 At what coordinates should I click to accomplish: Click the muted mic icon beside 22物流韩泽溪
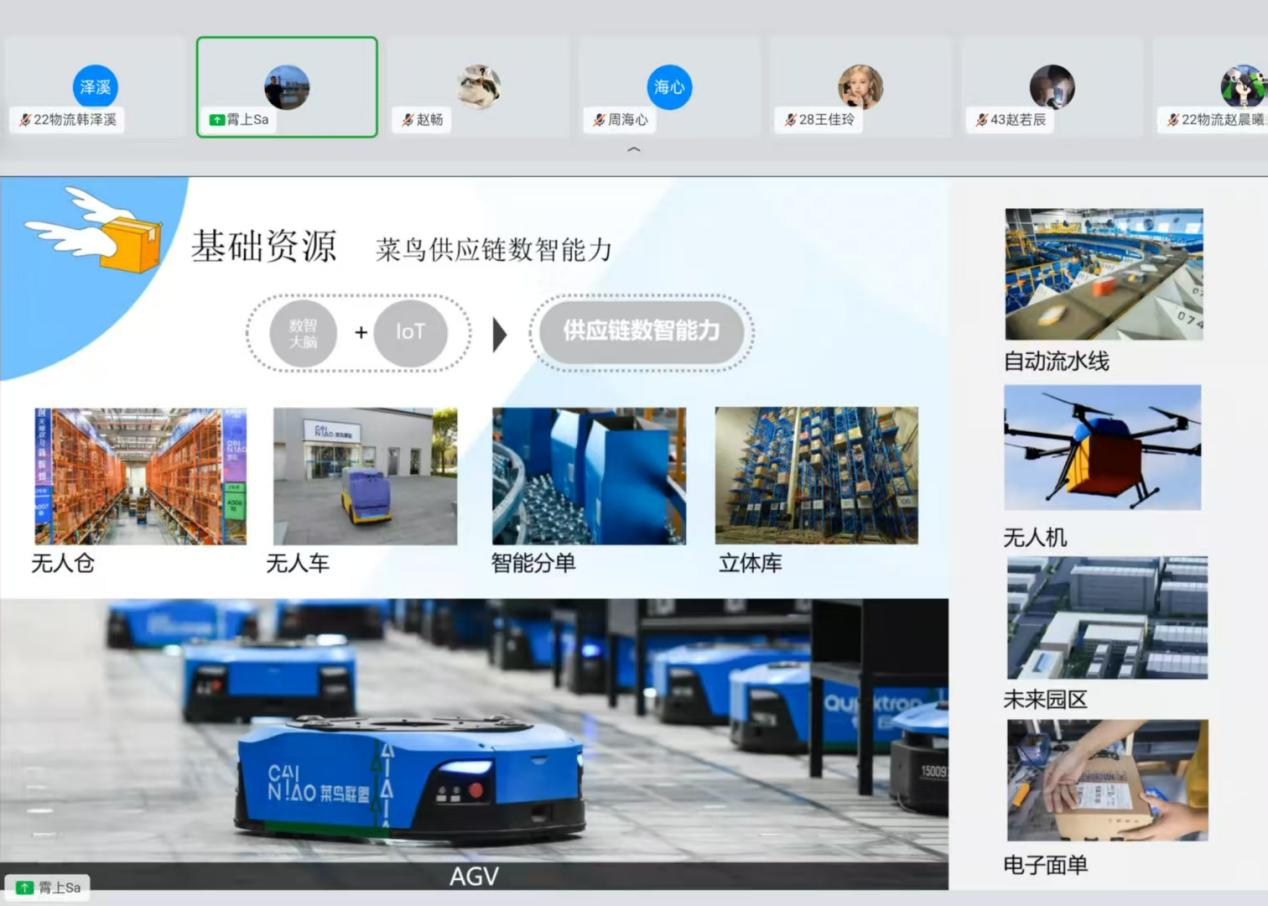pyautogui.click(x=25, y=120)
